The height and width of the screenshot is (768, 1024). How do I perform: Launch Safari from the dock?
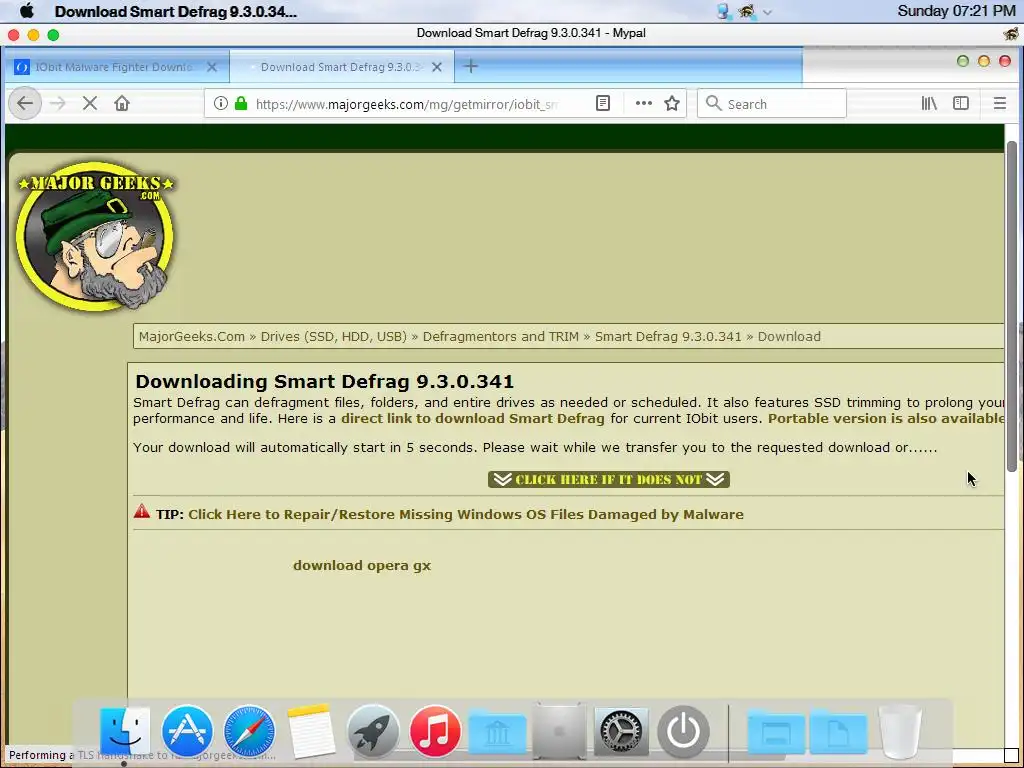(x=249, y=731)
